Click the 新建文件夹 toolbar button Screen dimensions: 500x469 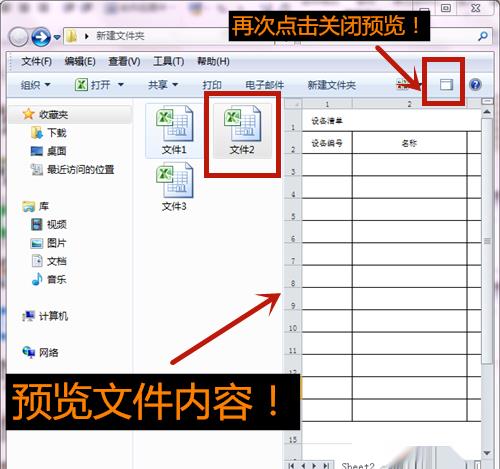(x=332, y=85)
